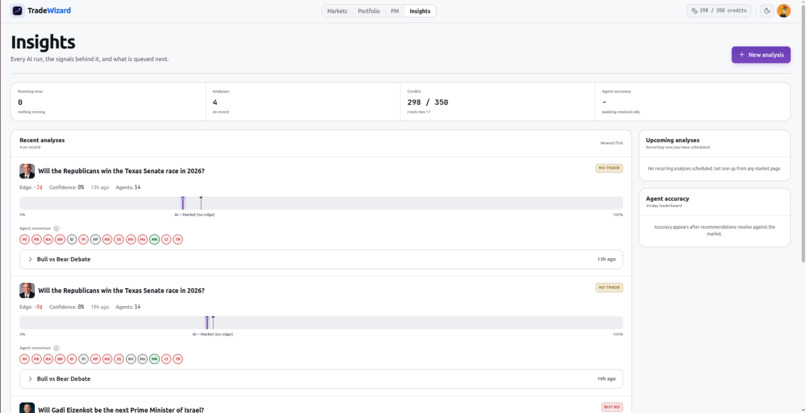The width and height of the screenshot is (806, 413).
Task: Click Agent accuracy stat card at top
Action: click(x=692, y=101)
